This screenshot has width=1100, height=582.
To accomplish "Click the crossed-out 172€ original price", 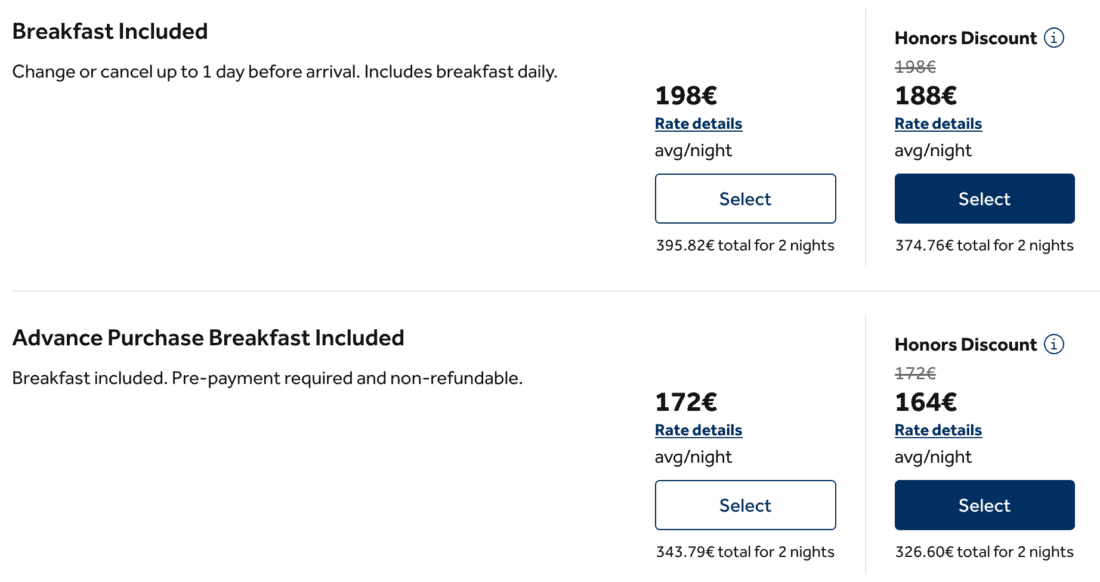I will (x=915, y=373).
